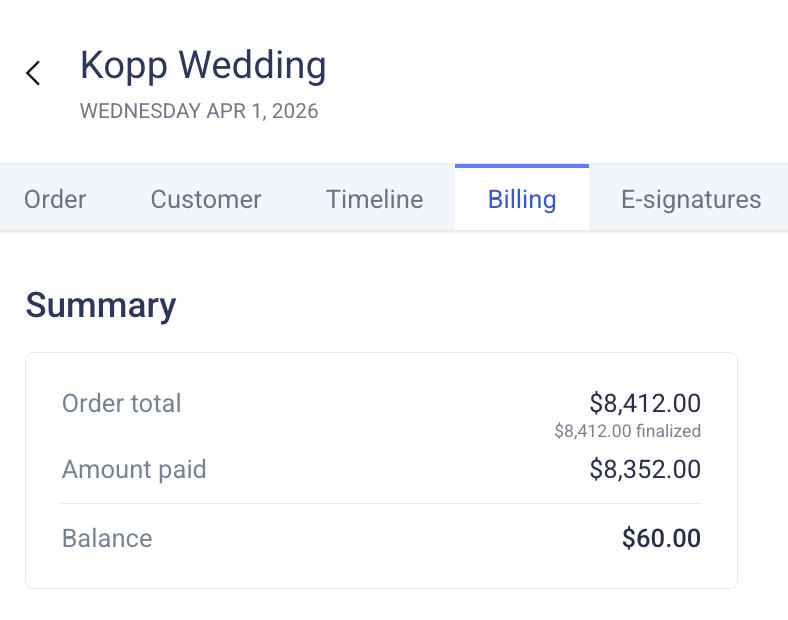Click the $8,412.00 finalized note
The width and height of the screenshot is (788, 620).
[x=628, y=432]
